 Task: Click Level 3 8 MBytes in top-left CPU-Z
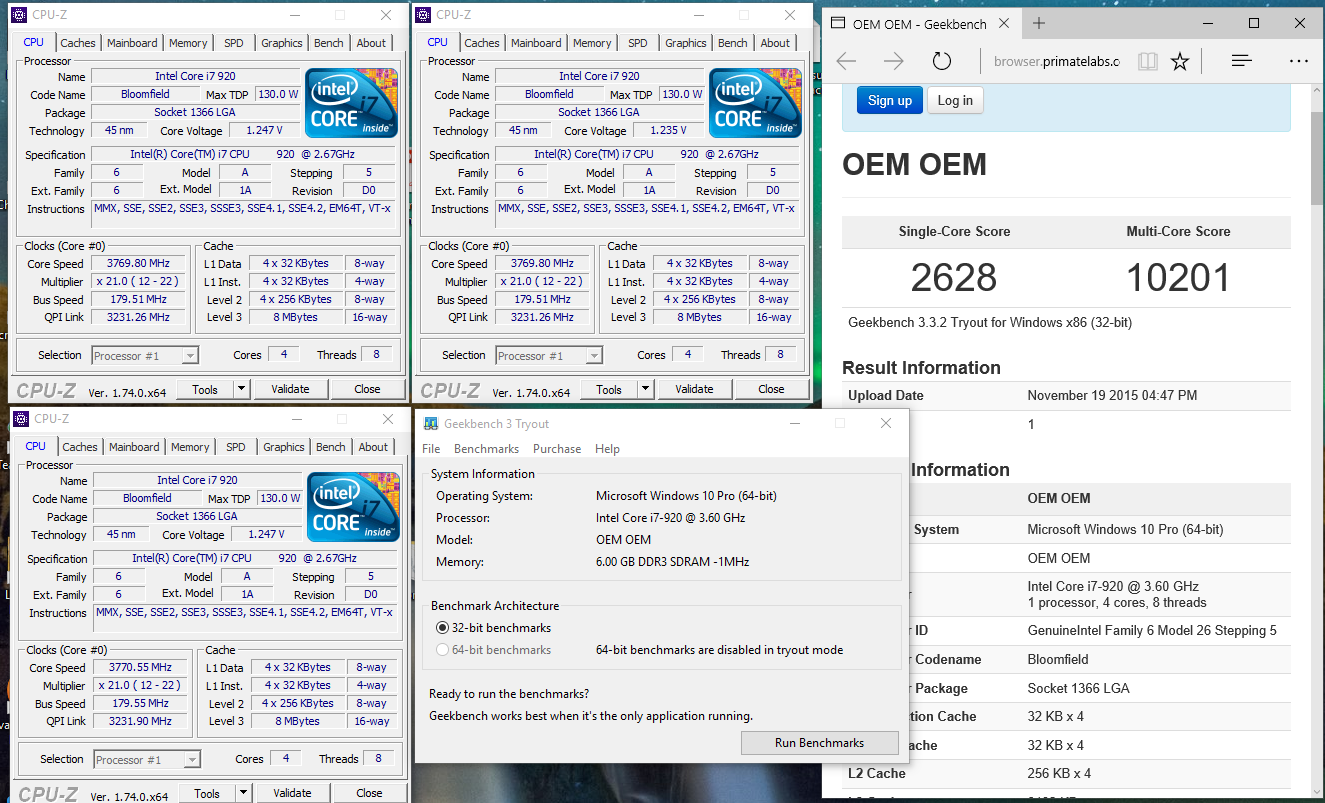(296, 318)
